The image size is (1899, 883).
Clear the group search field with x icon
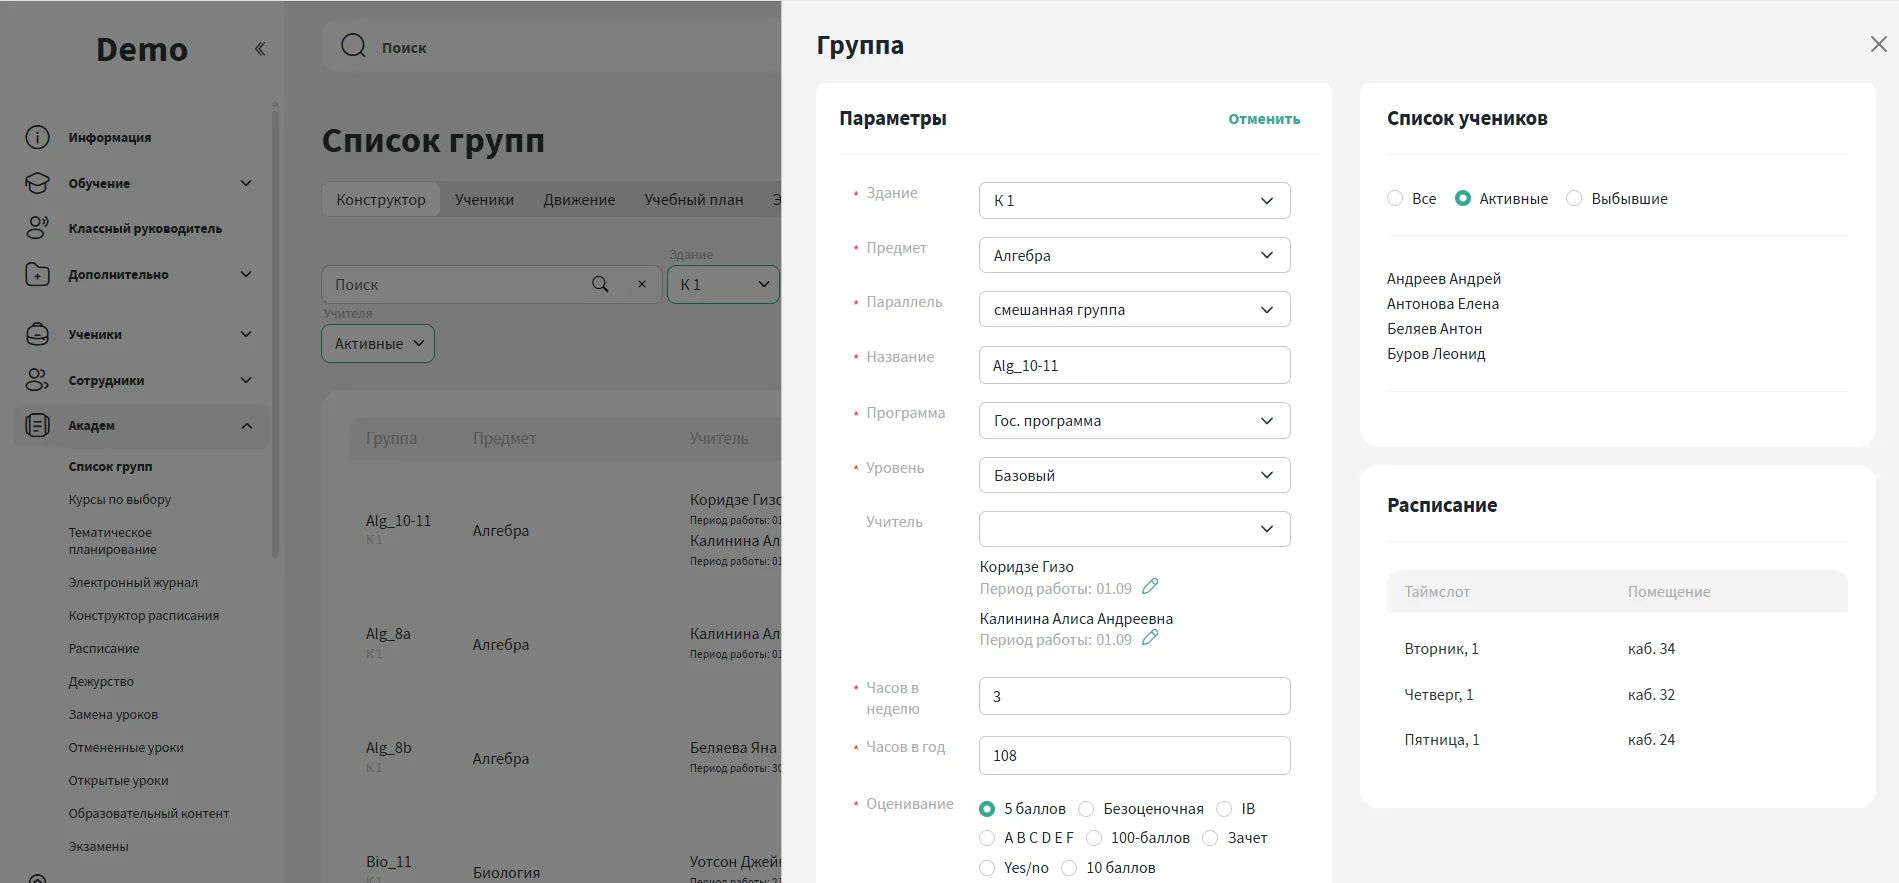pyautogui.click(x=642, y=284)
